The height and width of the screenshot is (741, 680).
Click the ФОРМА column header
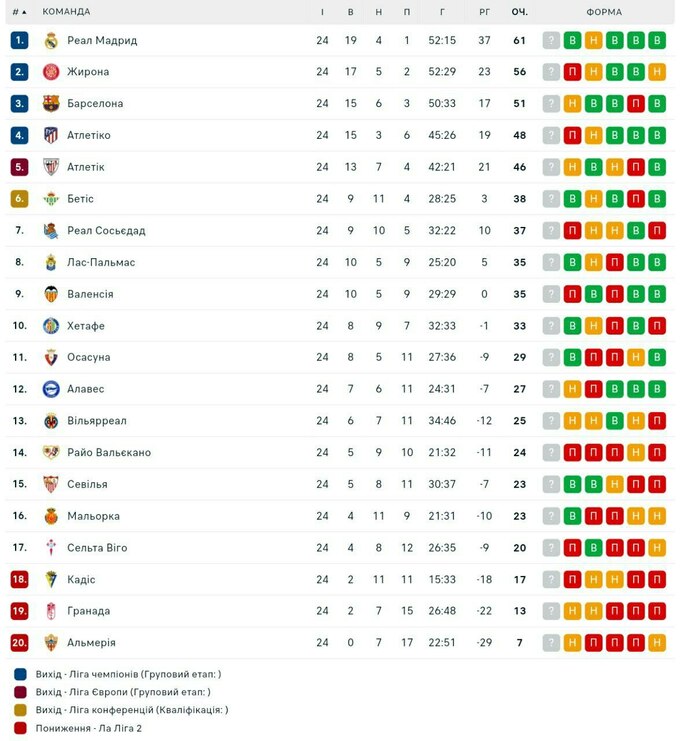tap(604, 12)
